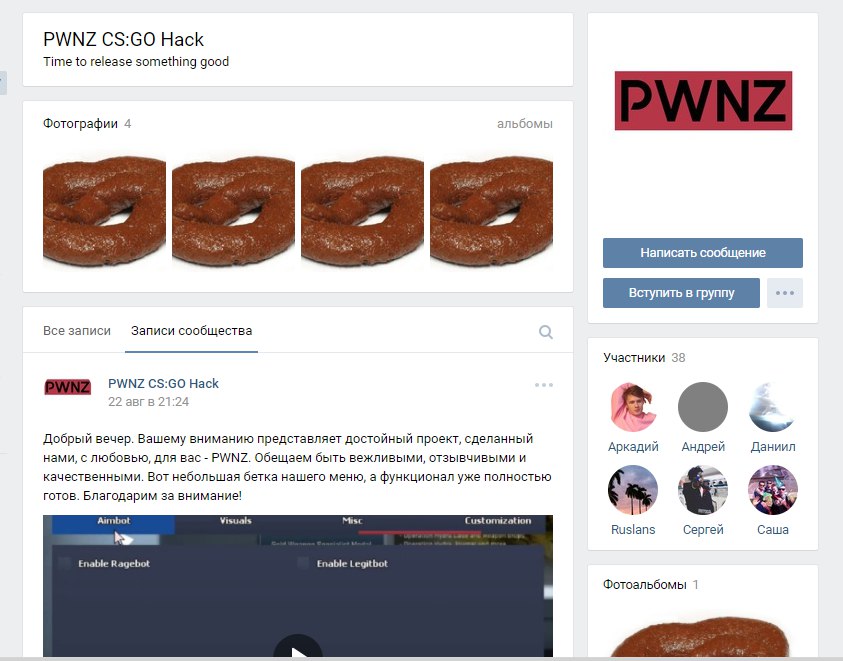Open the first pretzel photo thumbnail
This screenshot has height=661, width=843.
[x=104, y=211]
